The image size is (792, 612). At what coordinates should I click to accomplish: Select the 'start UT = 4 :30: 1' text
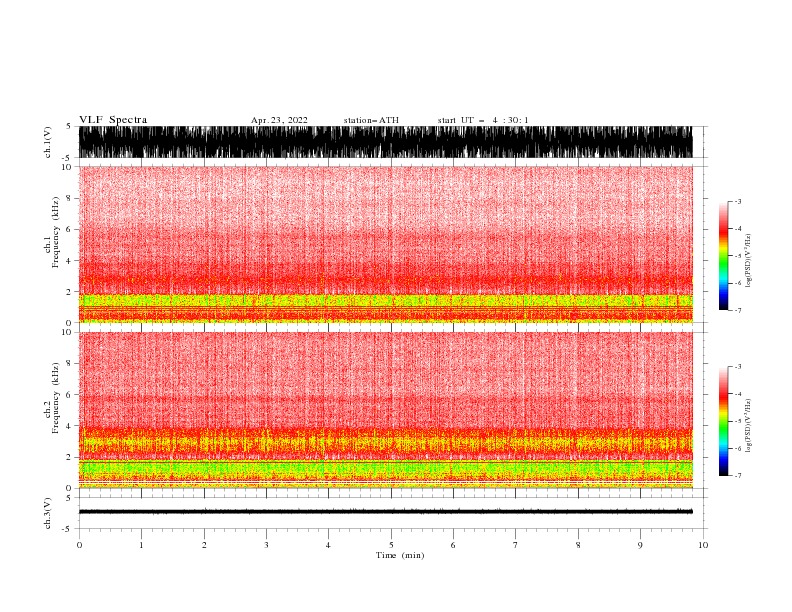[x=483, y=120]
